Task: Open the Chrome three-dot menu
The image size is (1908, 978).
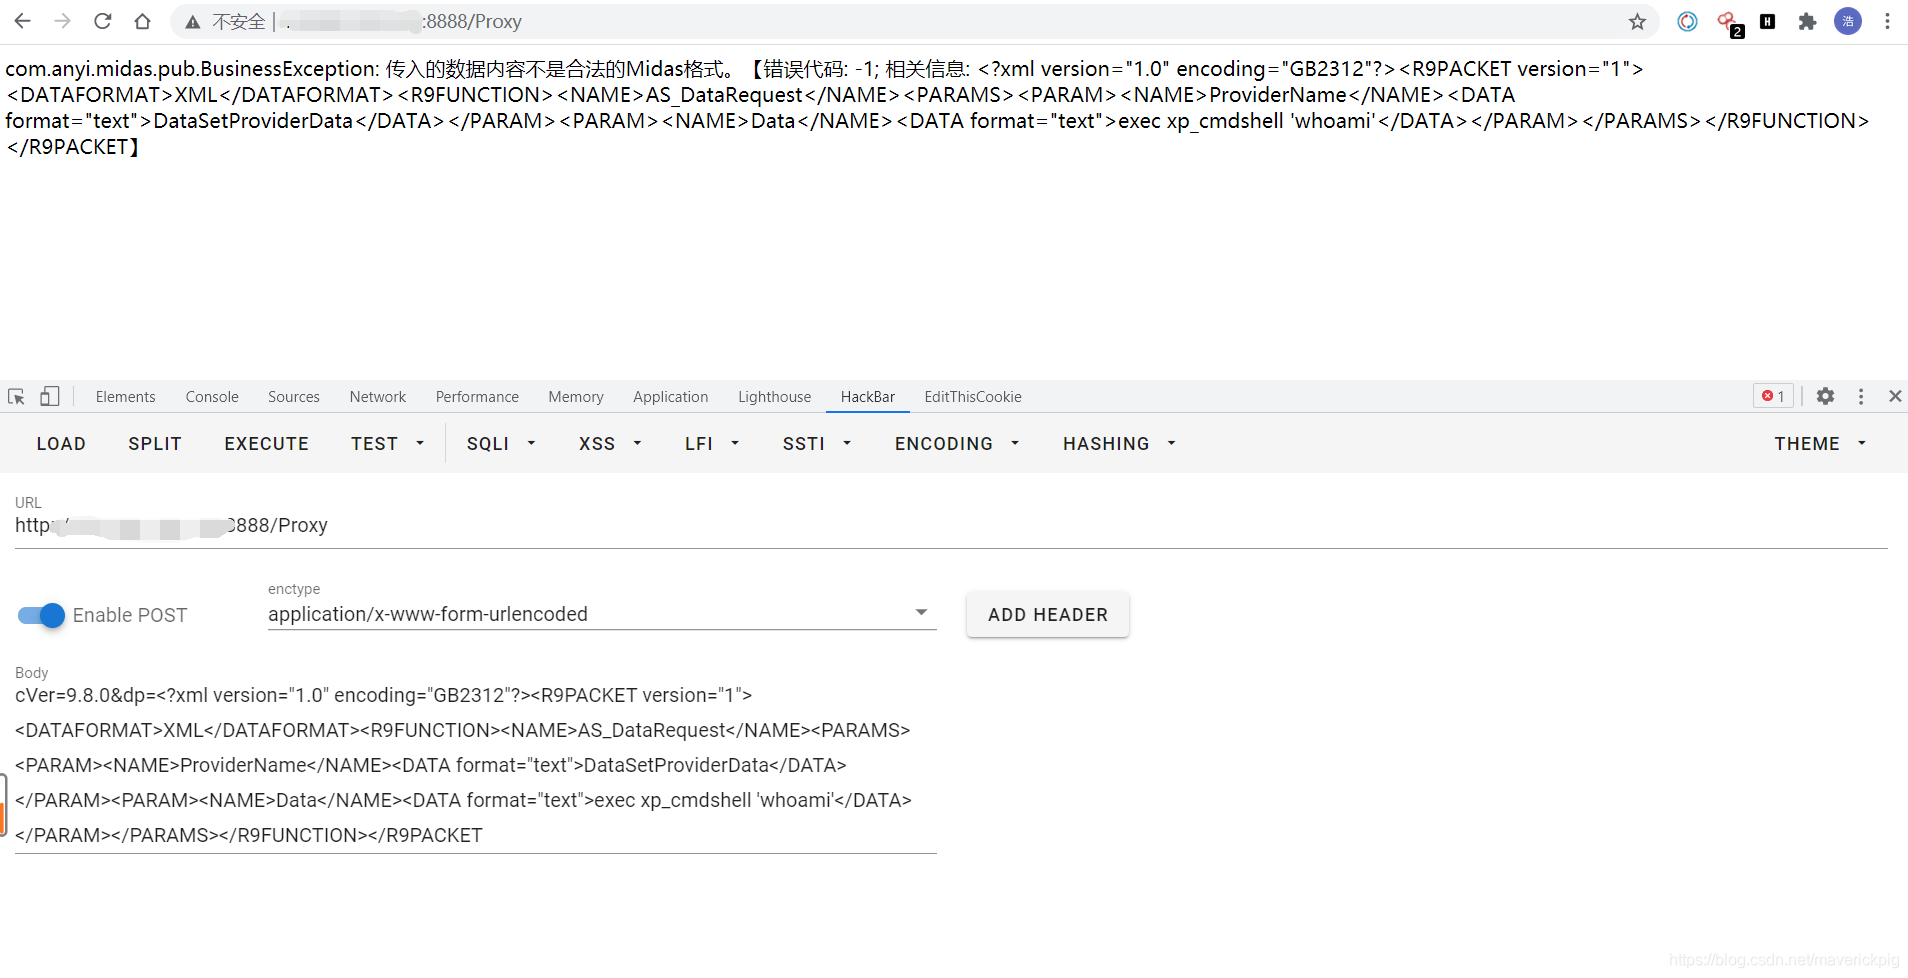Action: coord(1887,21)
